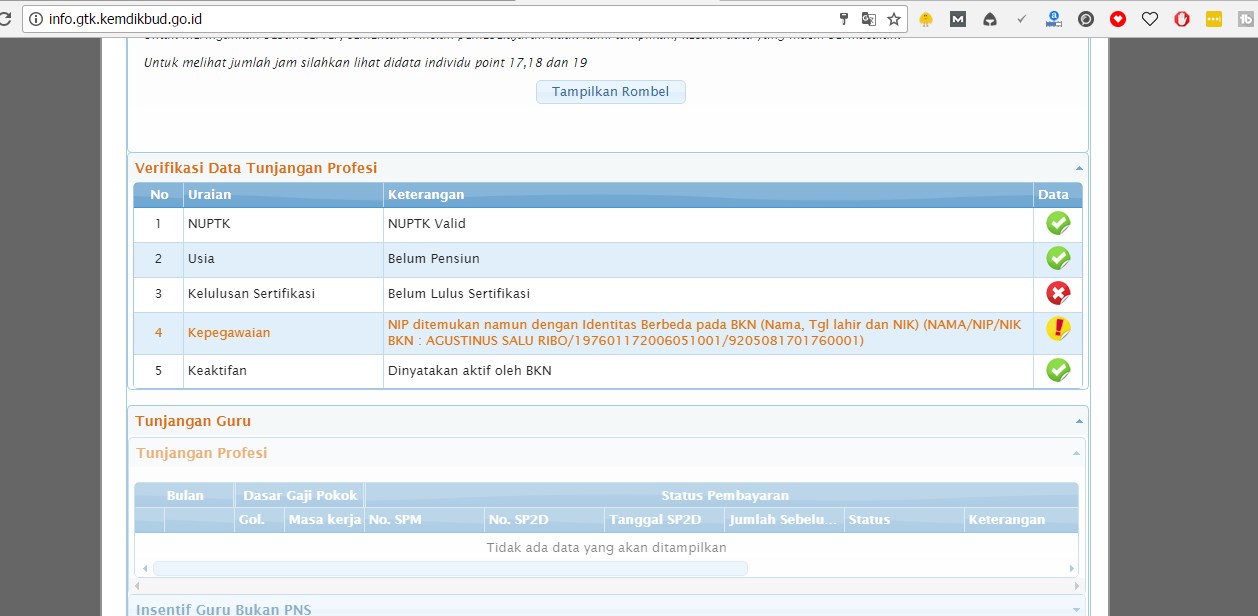This screenshot has width=1258, height=616.
Task: Click the No column header
Action: [159, 195]
